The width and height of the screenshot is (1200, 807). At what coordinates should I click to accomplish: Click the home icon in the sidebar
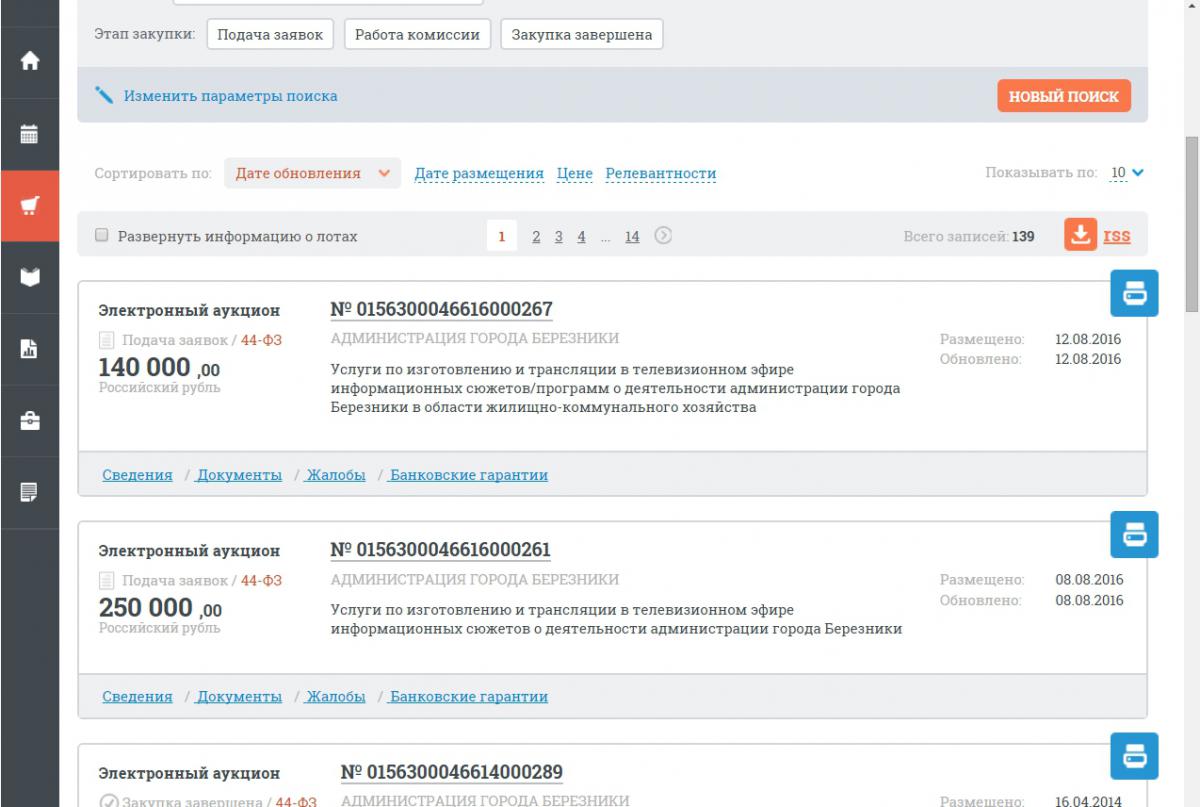tap(30, 61)
